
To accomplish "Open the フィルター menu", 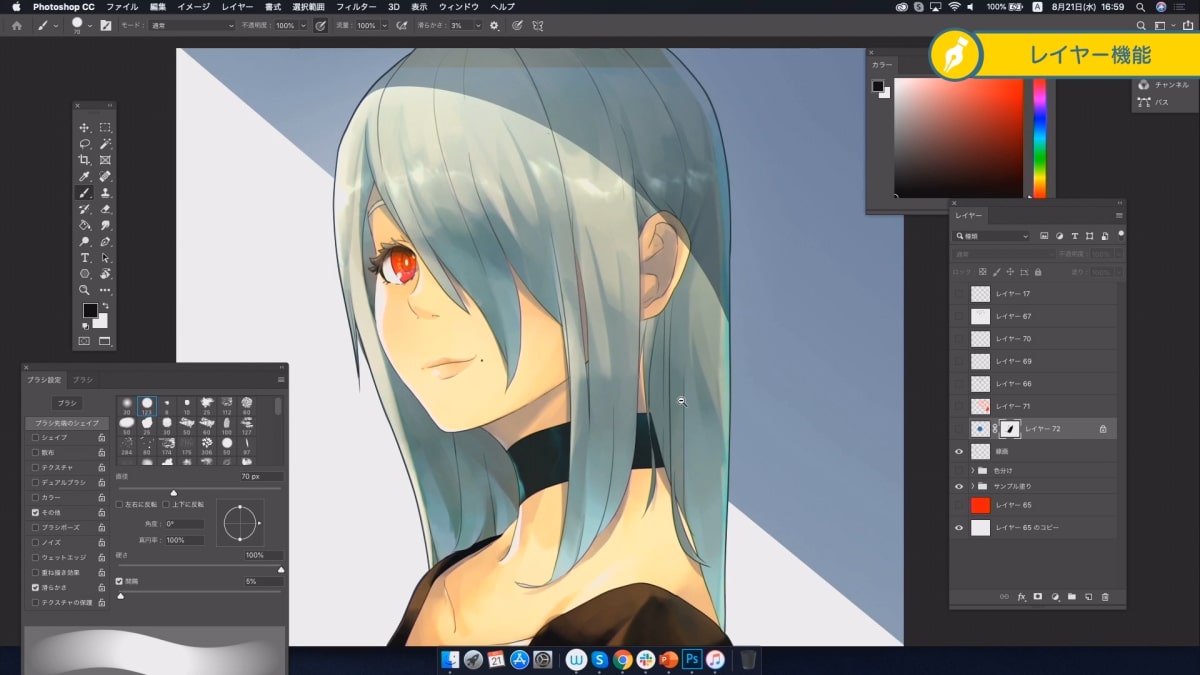I will 356,7.
